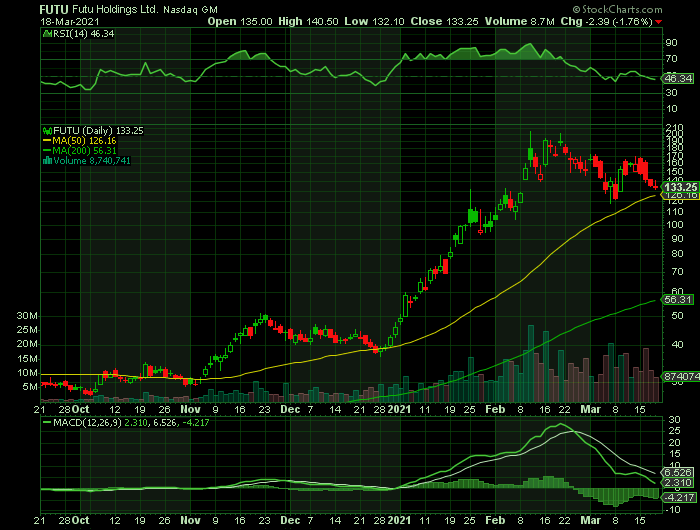This screenshot has height=530, width=700.
Task: Click the High 140.50 value
Action: tap(308, 21)
